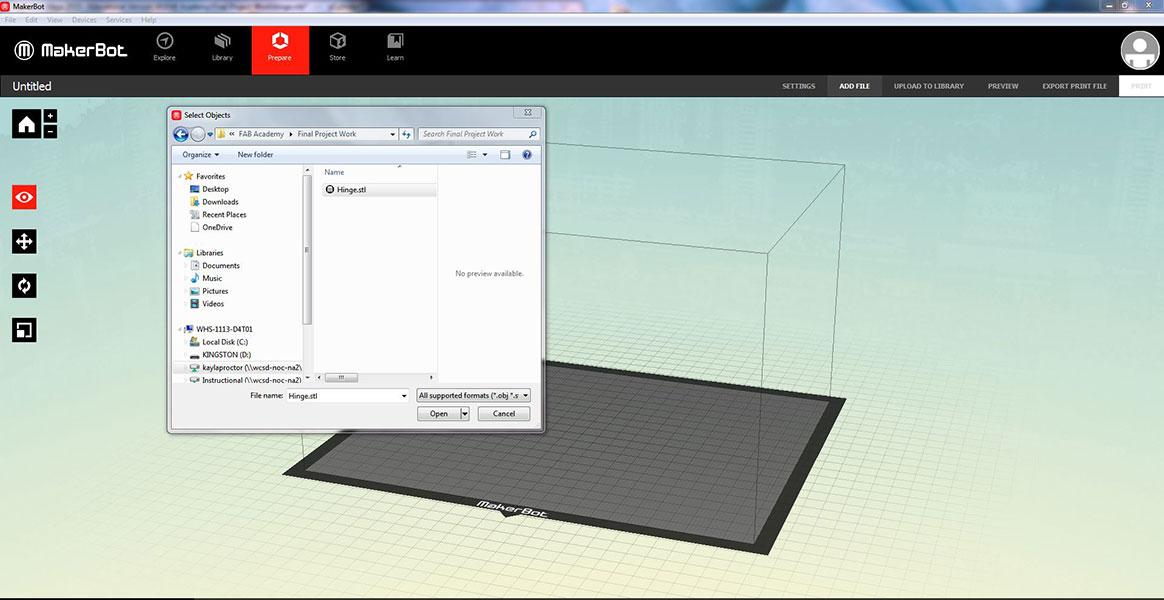Open the Devices menu
This screenshot has height=600, width=1164.
coord(84,20)
